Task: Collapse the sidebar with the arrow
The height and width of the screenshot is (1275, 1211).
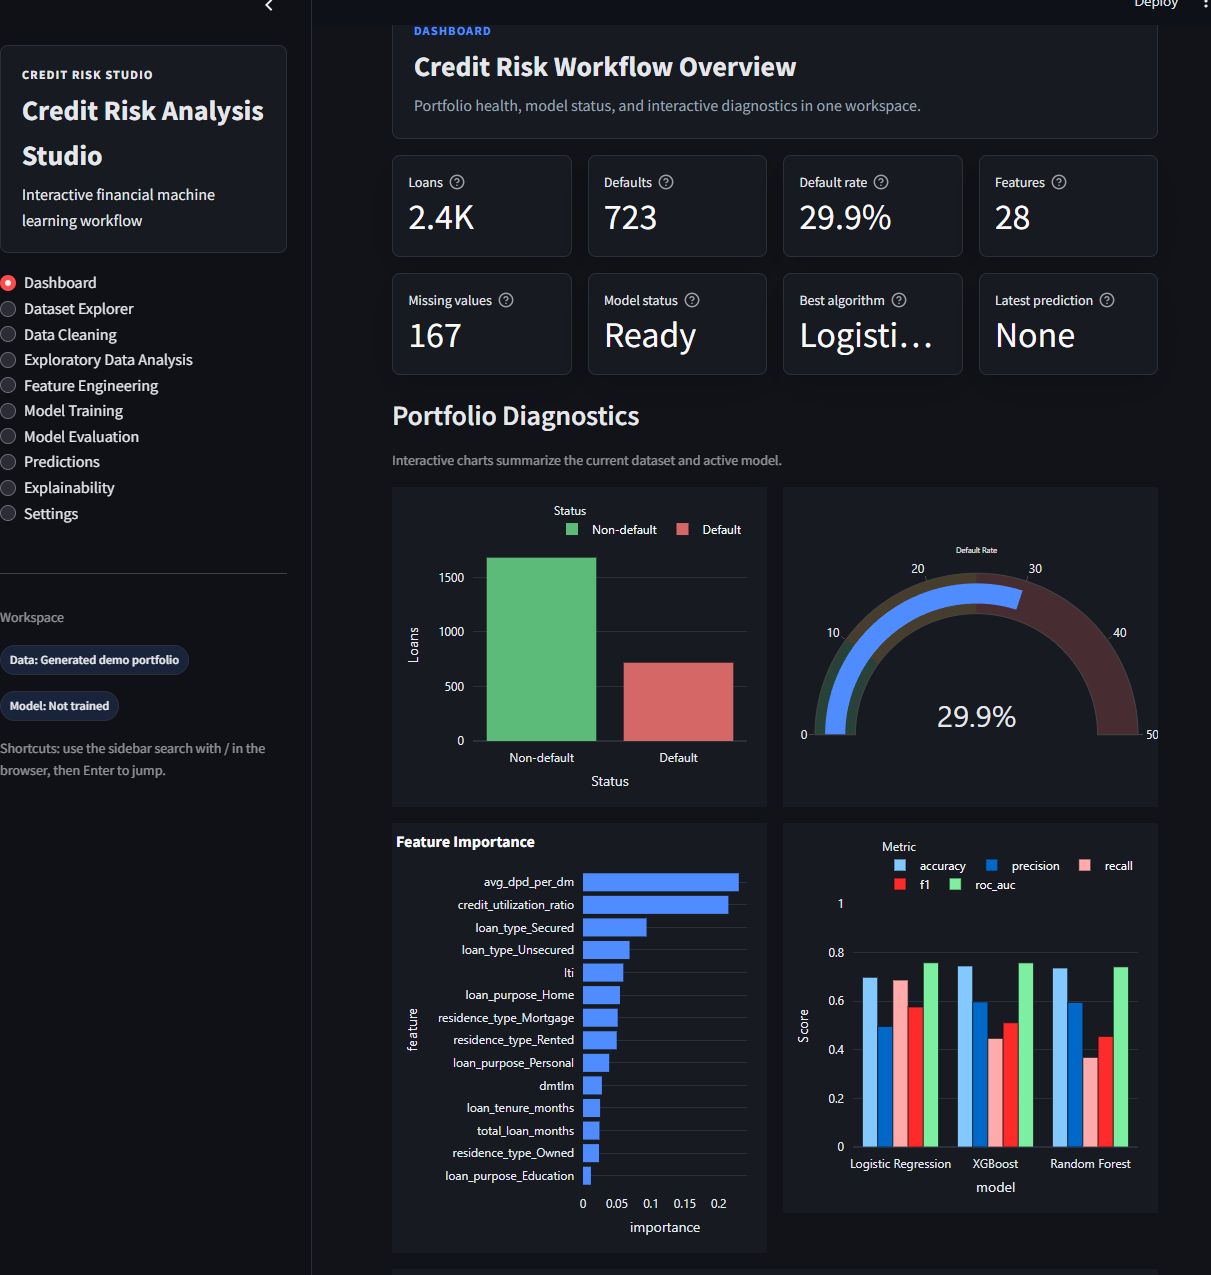Action: (269, 6)
